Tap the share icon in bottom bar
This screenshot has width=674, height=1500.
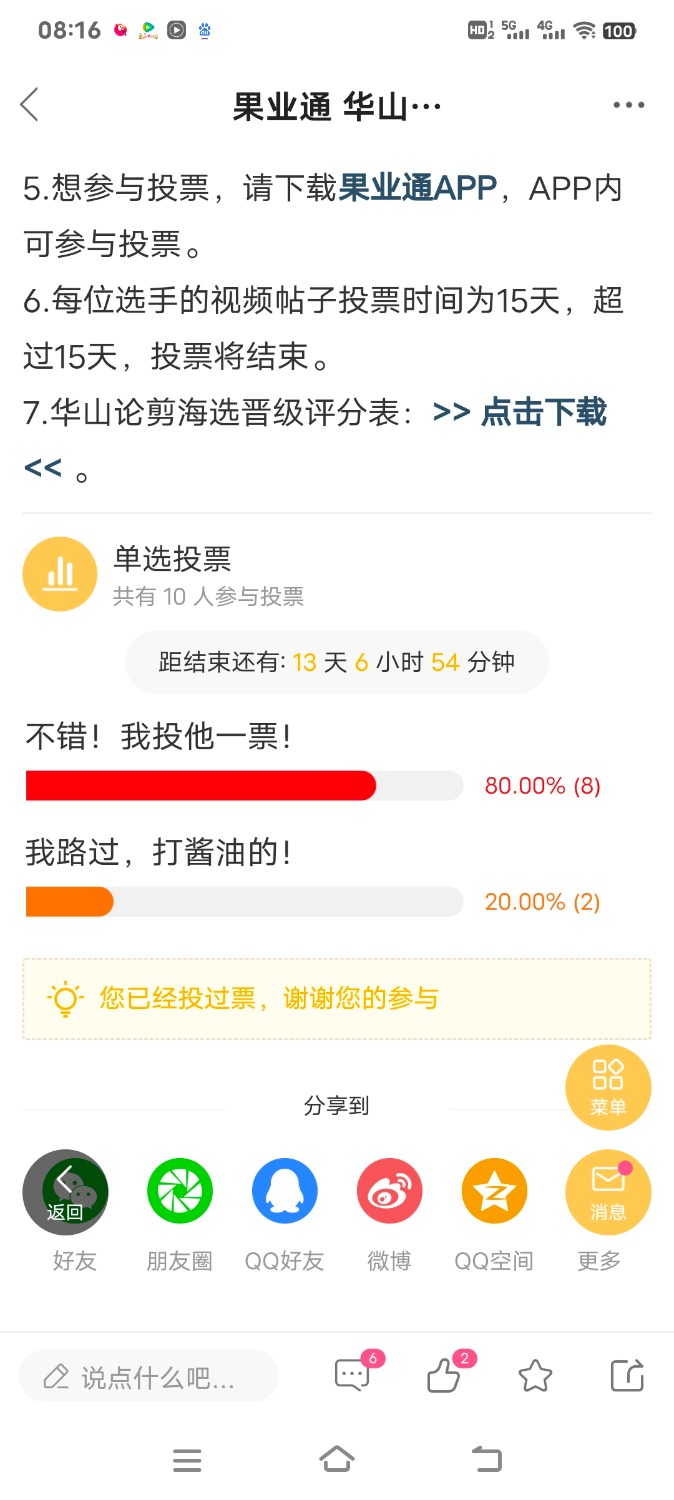[x=627, y=1376]
